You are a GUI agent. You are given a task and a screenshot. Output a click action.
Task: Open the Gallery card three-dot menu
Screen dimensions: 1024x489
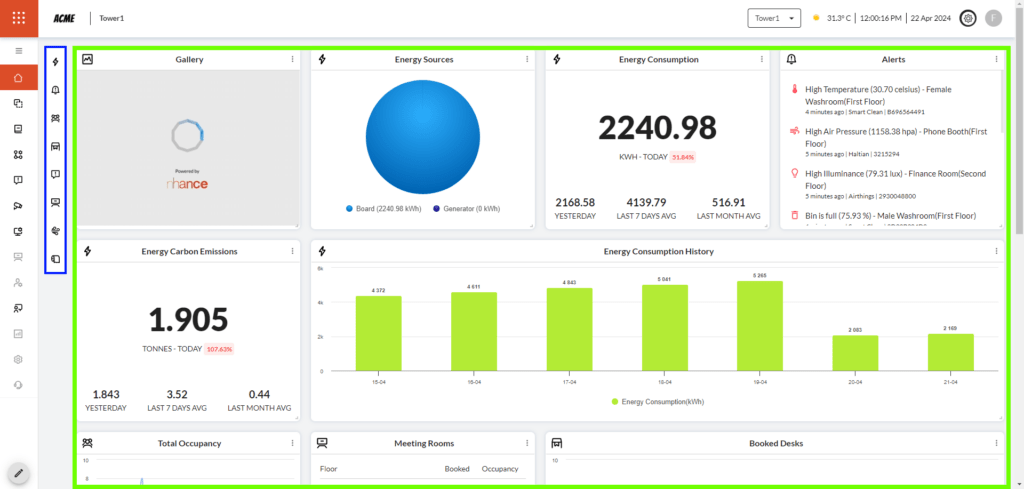click(292, 59)
